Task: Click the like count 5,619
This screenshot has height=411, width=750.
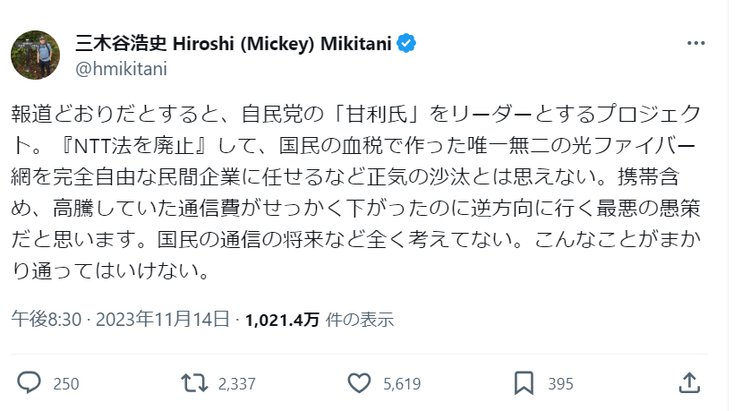Action: [400, 383]
